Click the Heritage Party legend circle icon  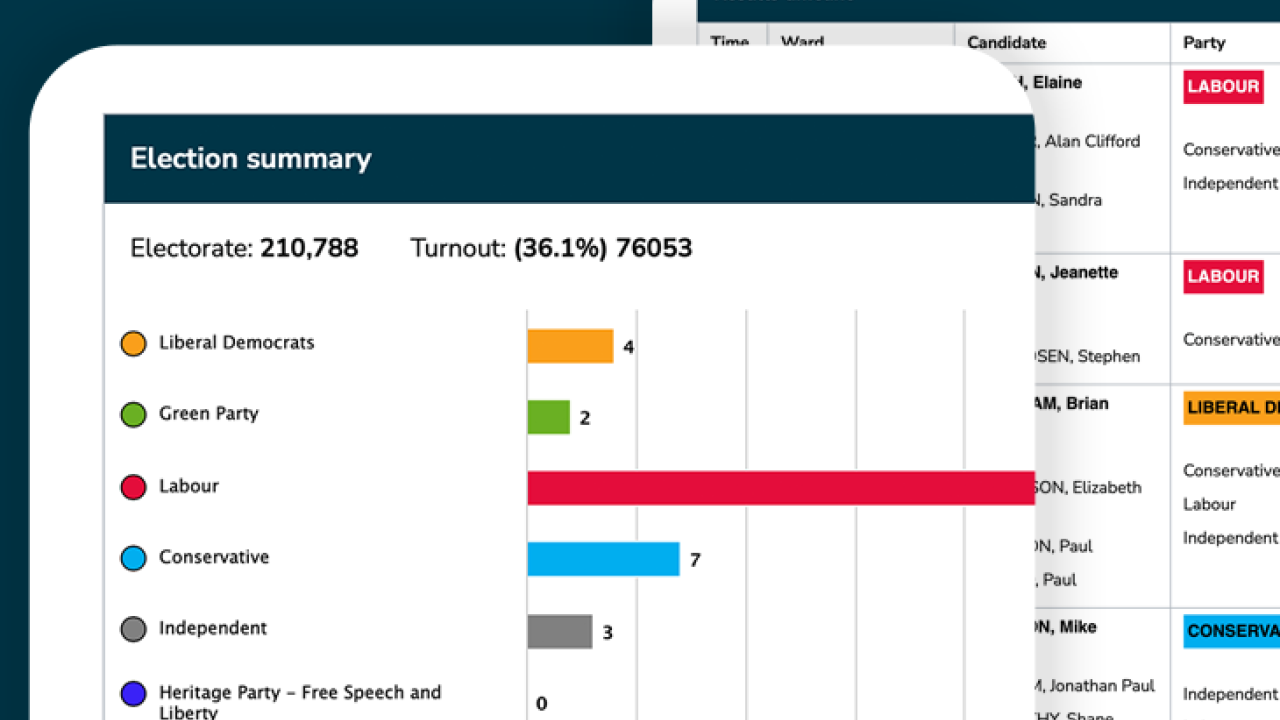[133, 693]
